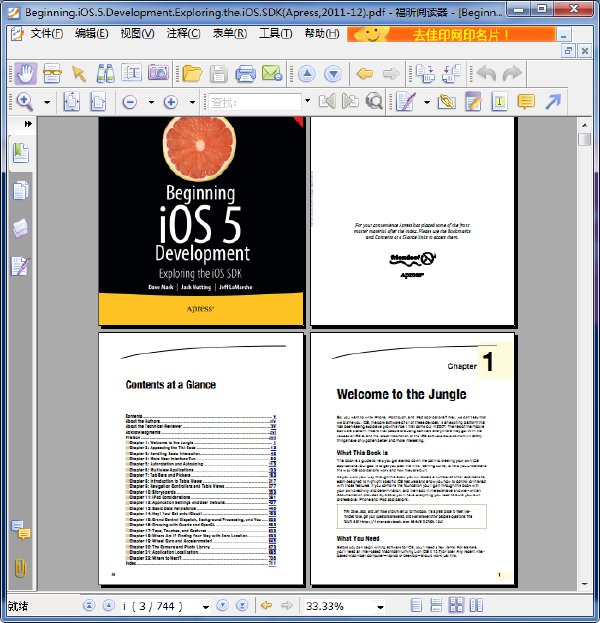Screen dimensions: 600x623
Task: Click the magnifier search options icon
Action: tap(374, 102)
